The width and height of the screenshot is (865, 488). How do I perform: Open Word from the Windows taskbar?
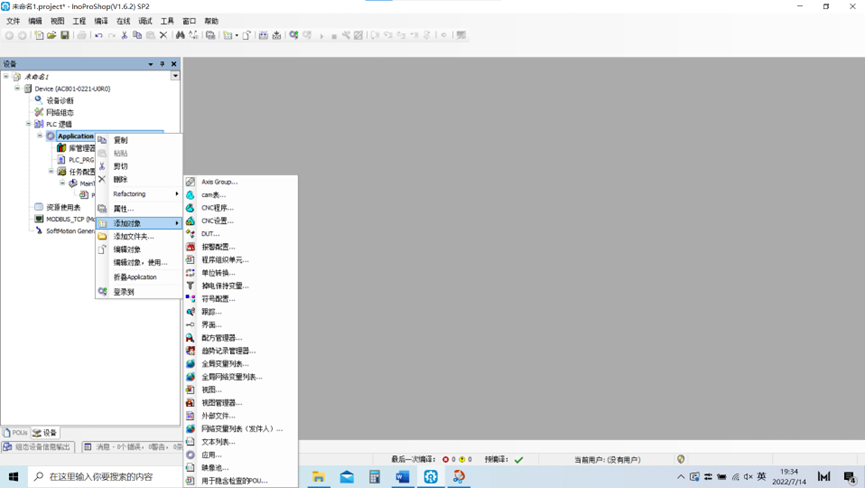403,476
